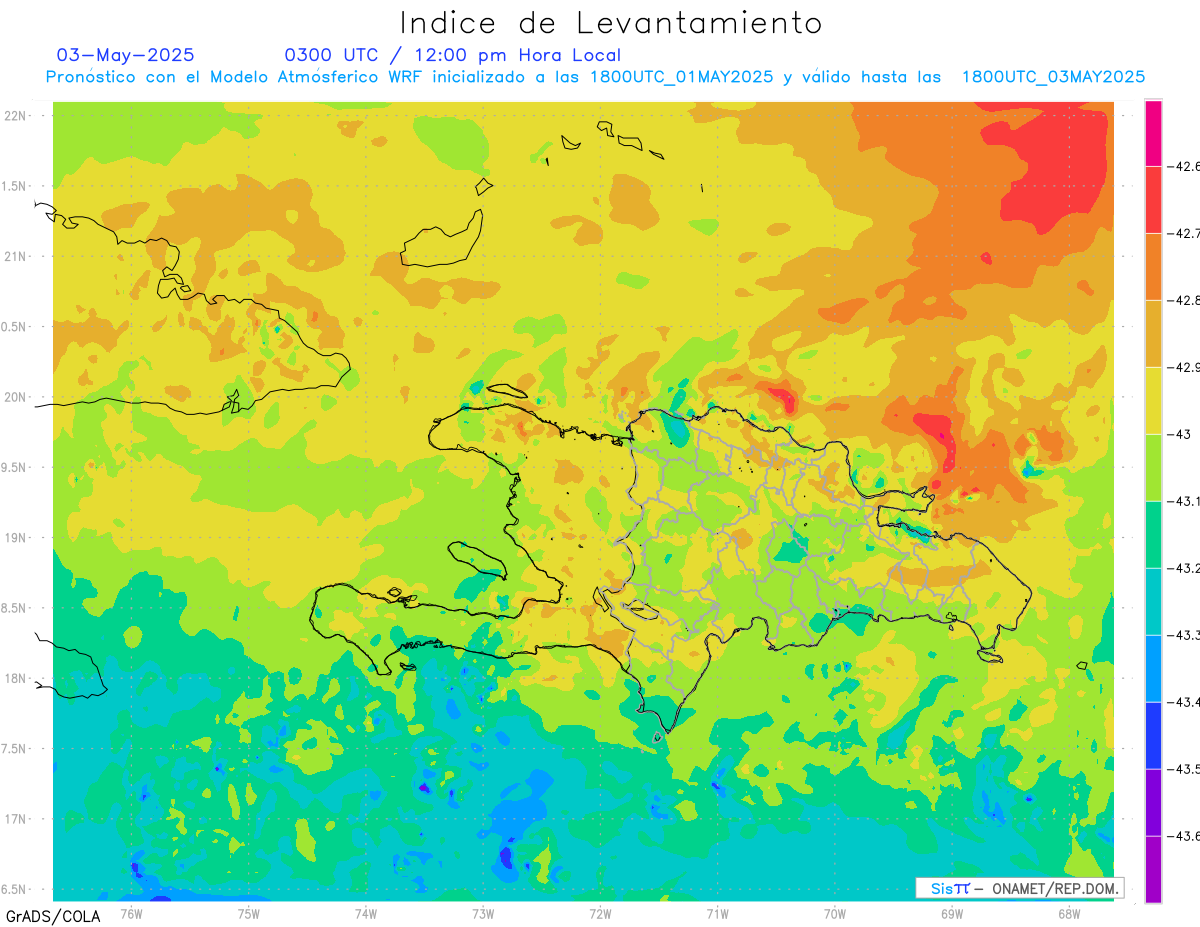Click the '20N' latitude label
Image resolution: width=1200 pixels, height=927 pixels.
(x=17, y=397)
